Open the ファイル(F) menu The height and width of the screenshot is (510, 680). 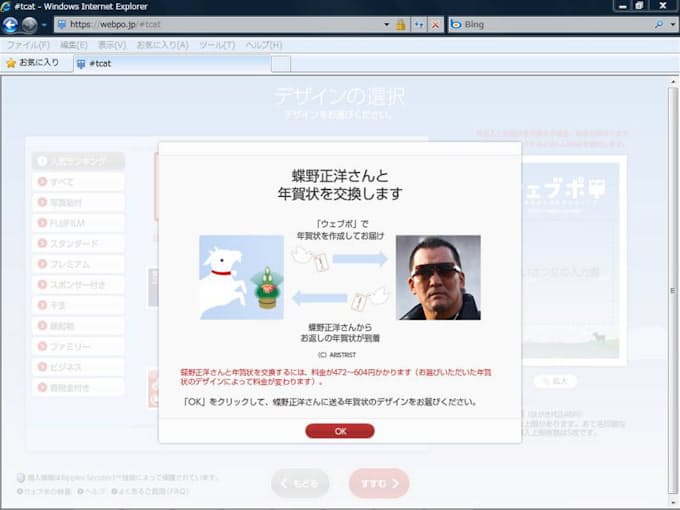[x=28, y=45]
